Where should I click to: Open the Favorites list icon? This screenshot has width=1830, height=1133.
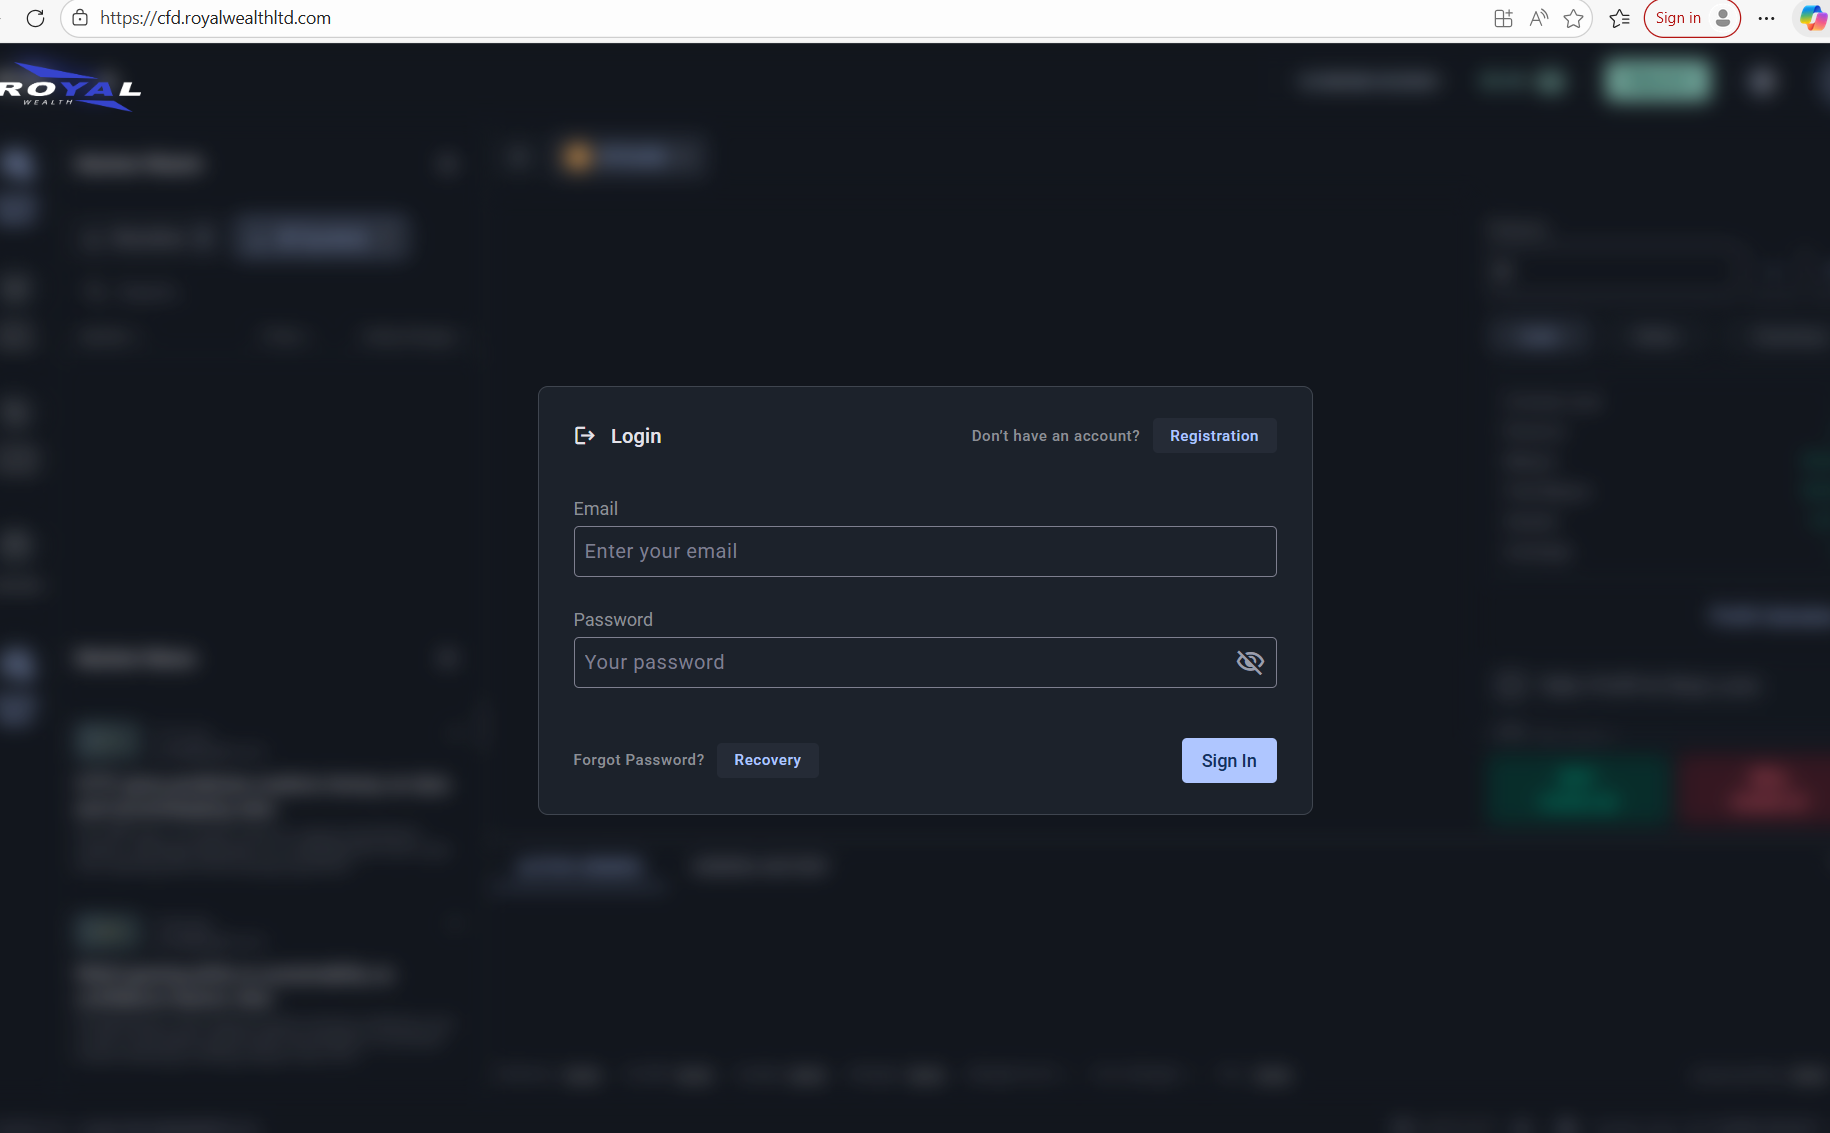point(1619,18)
